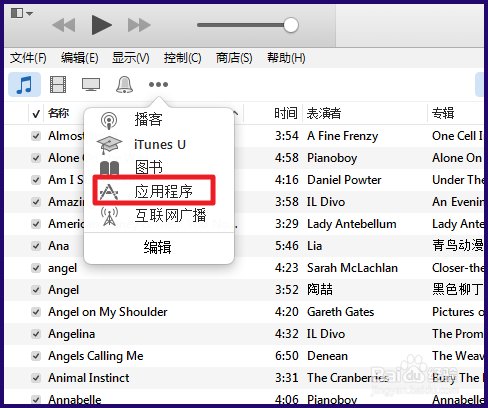
Task: Sort by the 时间 column header
Action: tap(286, 113)
